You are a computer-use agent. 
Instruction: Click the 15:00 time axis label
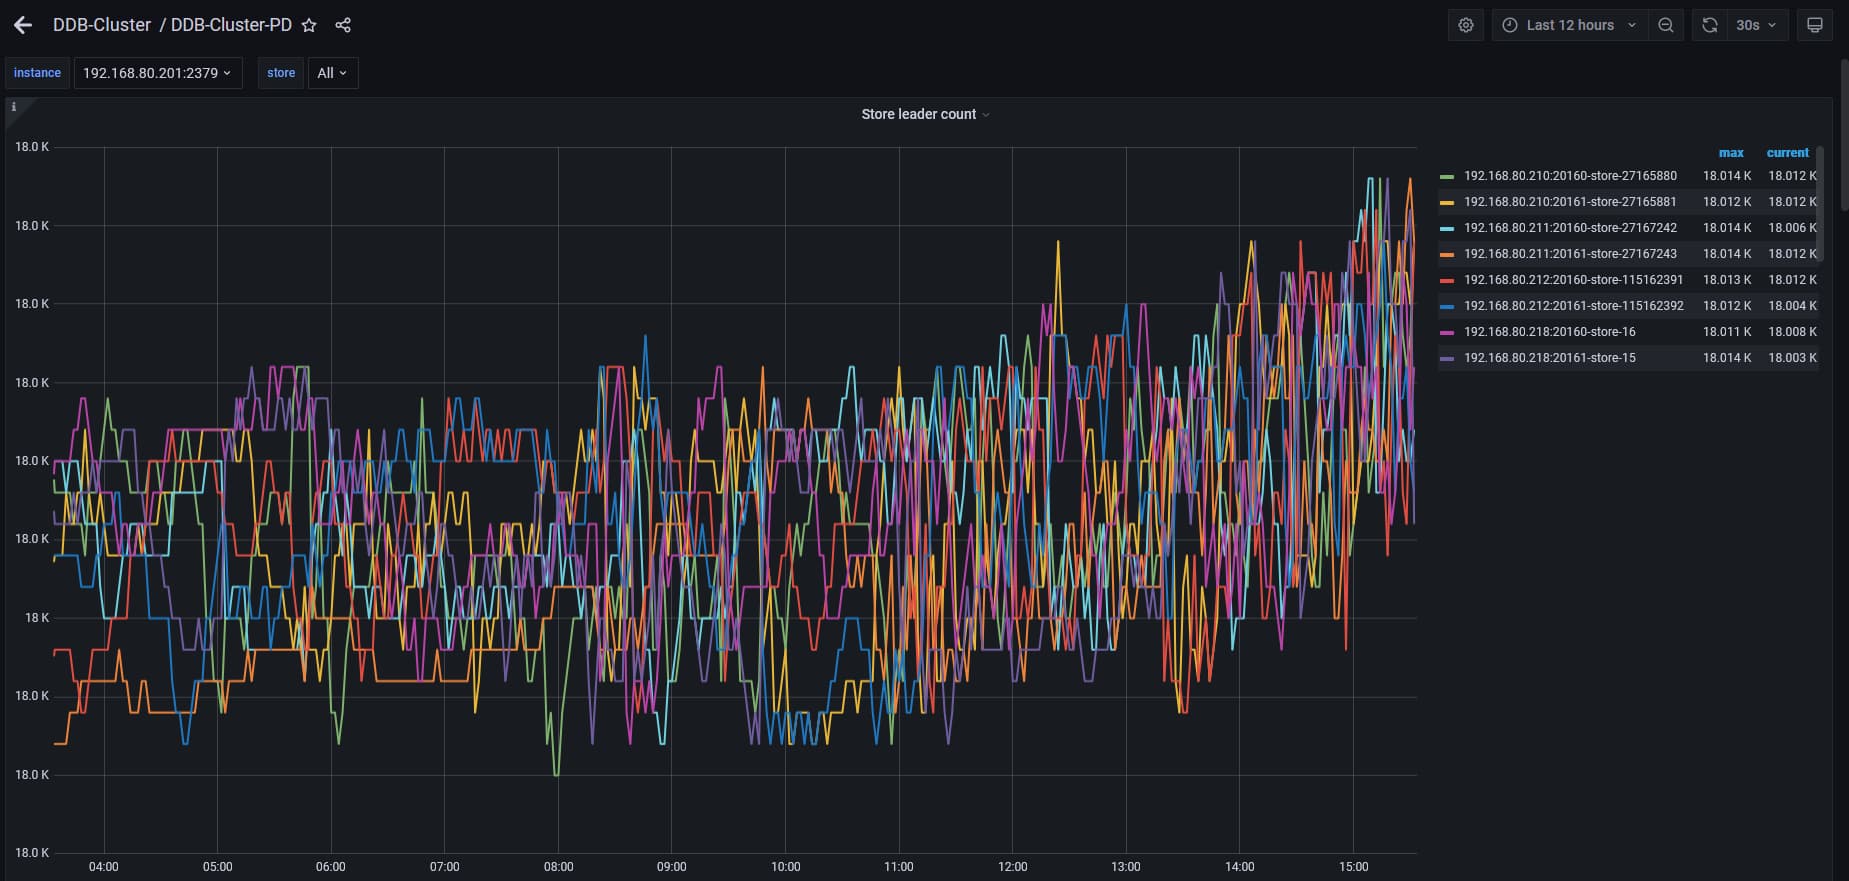1353,867
